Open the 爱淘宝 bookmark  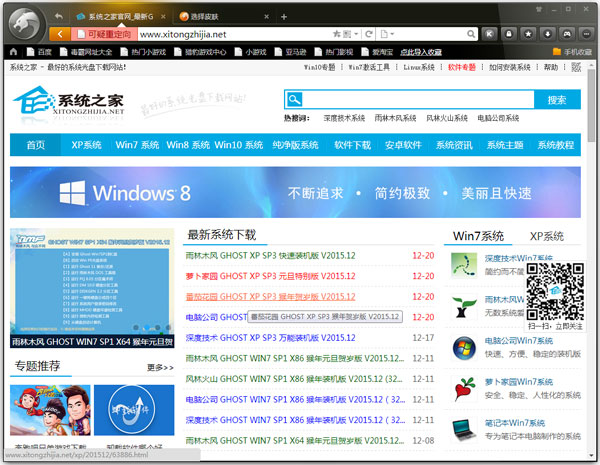tap(377, 52)
